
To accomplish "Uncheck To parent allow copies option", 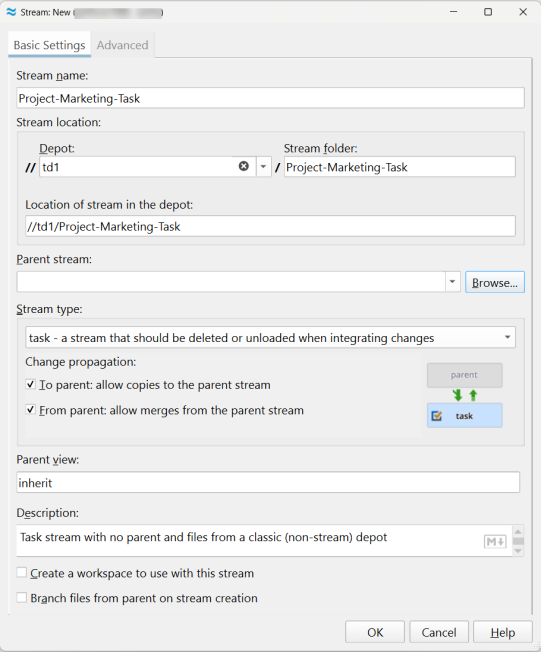I will (30, 384).
